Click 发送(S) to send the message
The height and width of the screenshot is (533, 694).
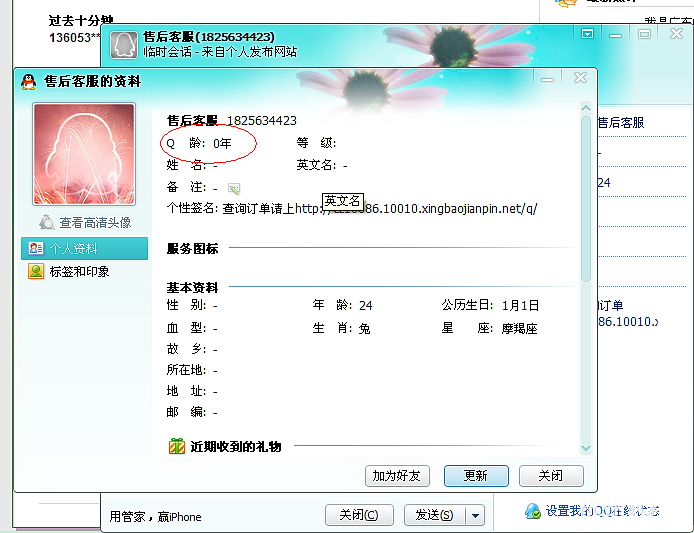[435, 515]
